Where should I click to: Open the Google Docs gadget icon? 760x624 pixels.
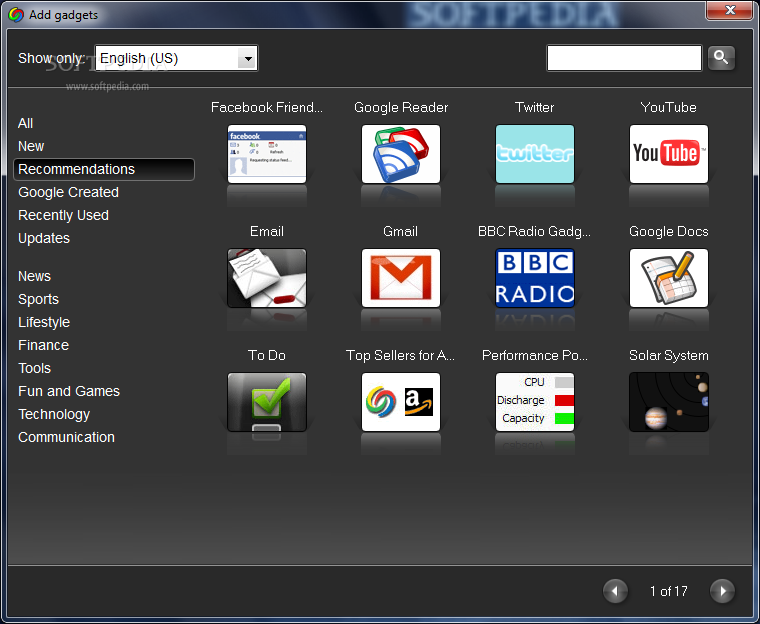pyautogui.click(x=669, y=278)
